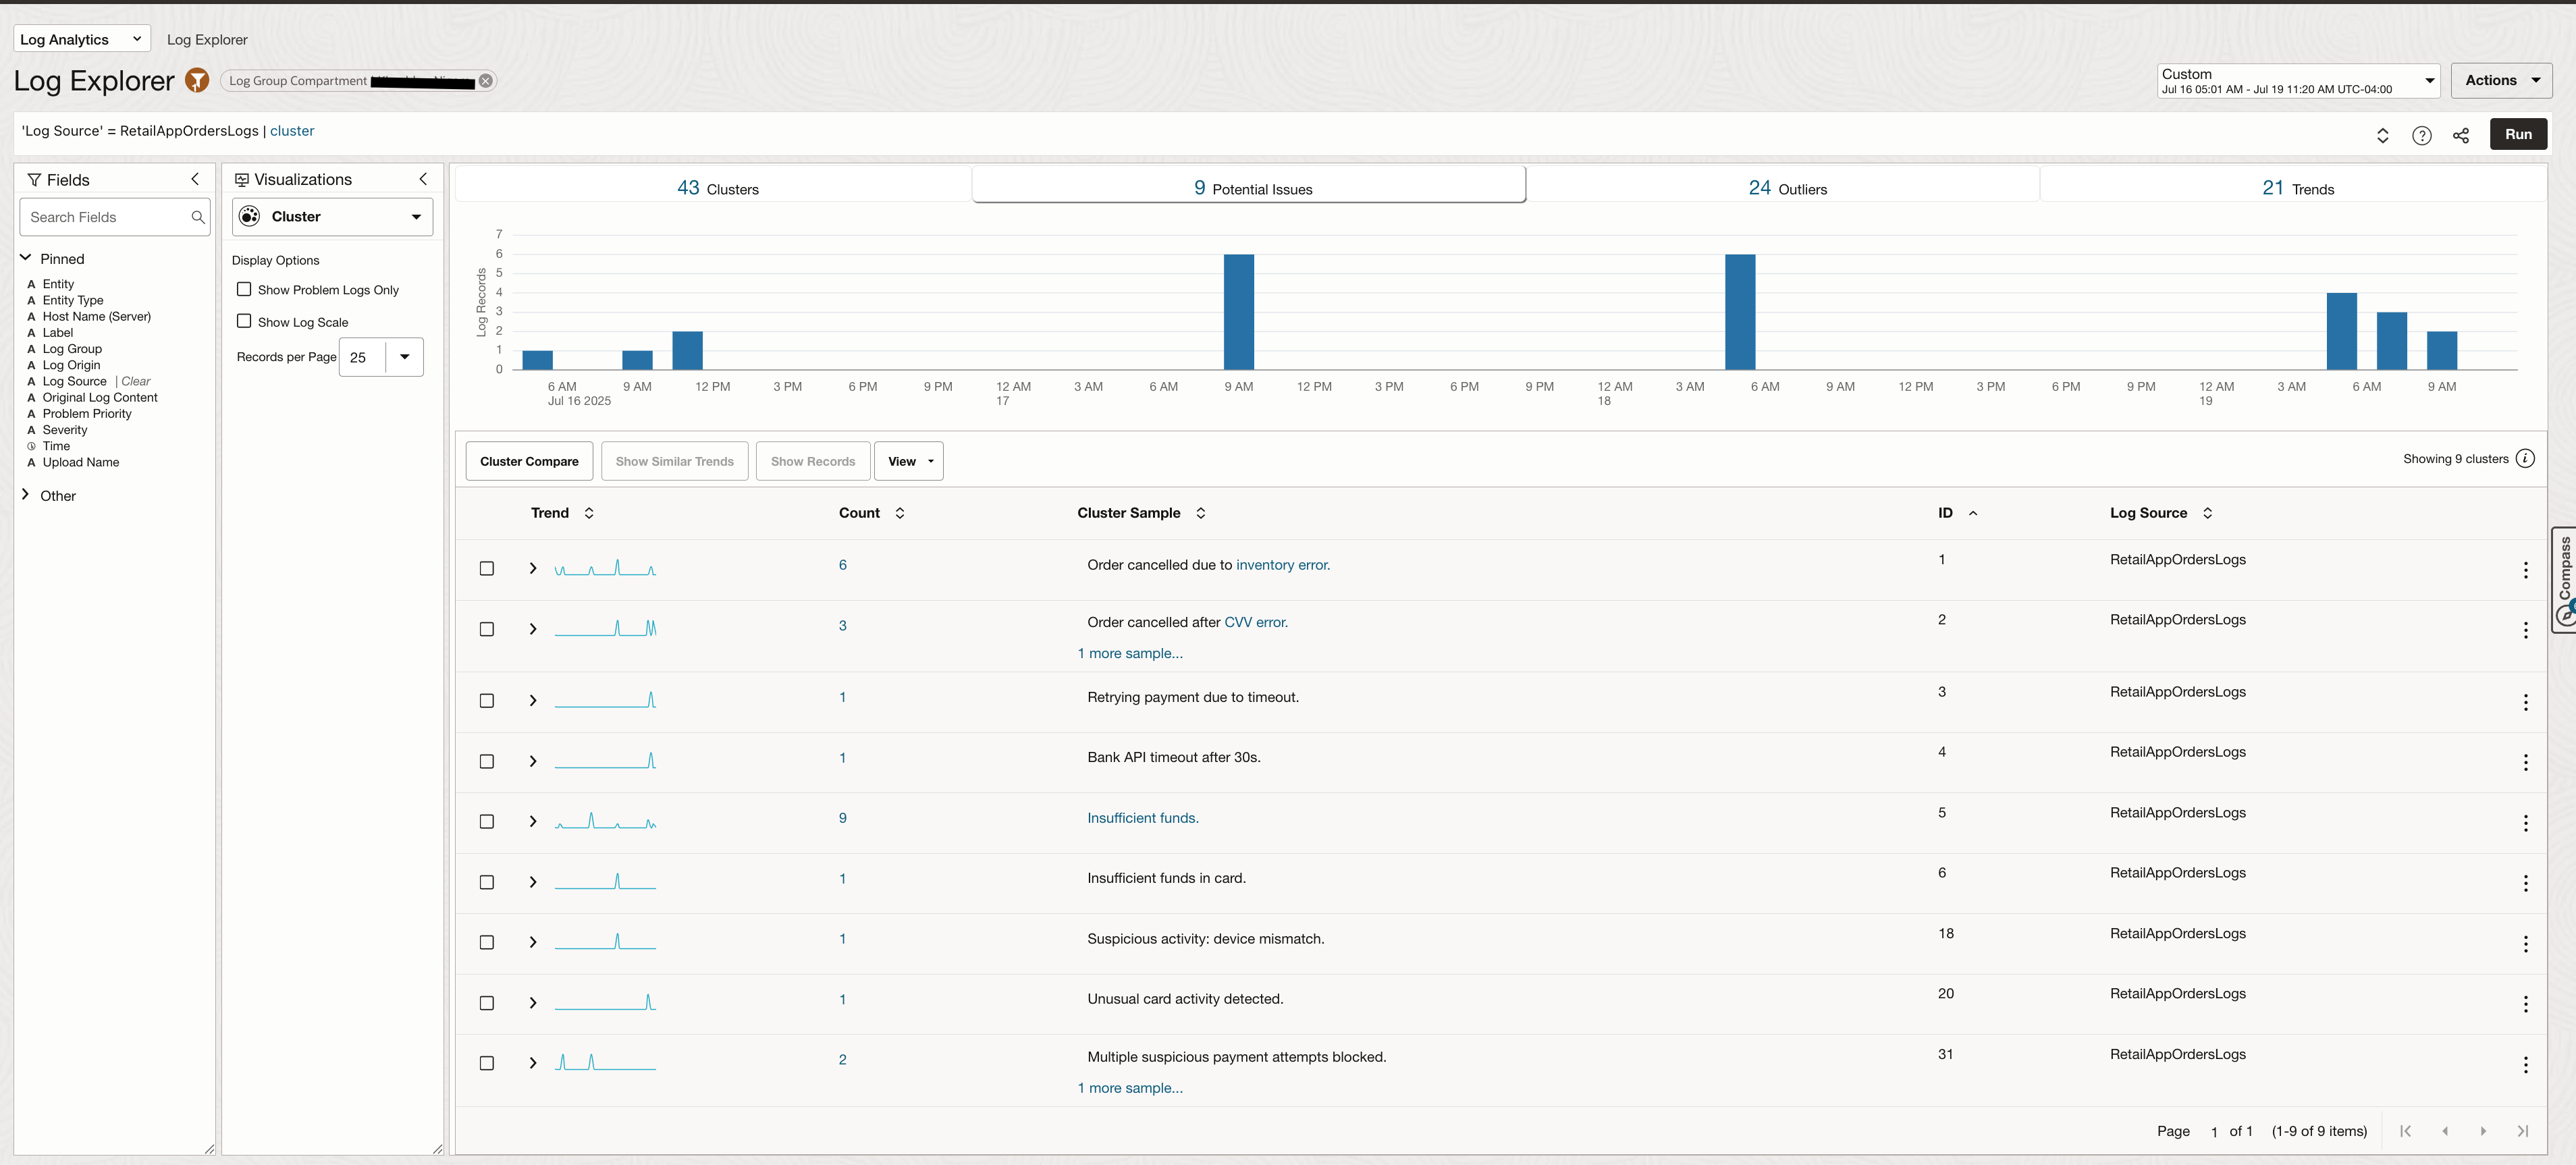This screenshot has height=1165, width=2576.
Task: Open the Cluster visualization dropdown
Action: point(332,217)
